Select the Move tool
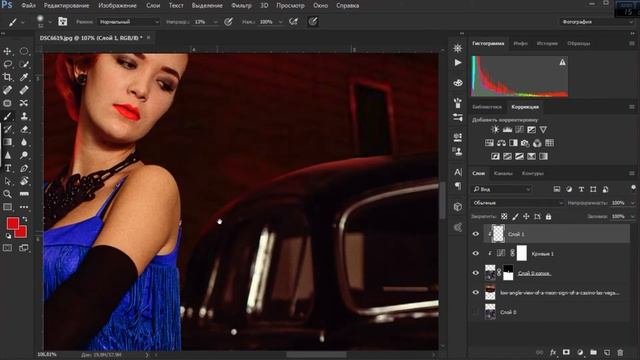640x360 pixels. pos(7,51)
